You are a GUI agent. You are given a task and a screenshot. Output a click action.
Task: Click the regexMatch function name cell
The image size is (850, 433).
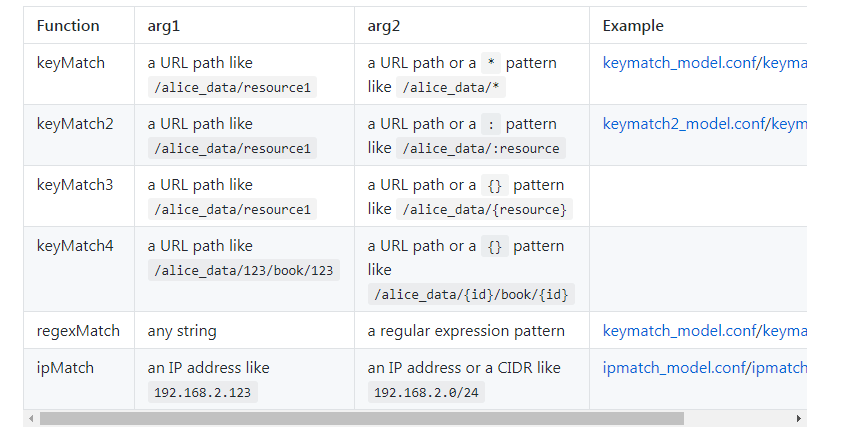78,330
